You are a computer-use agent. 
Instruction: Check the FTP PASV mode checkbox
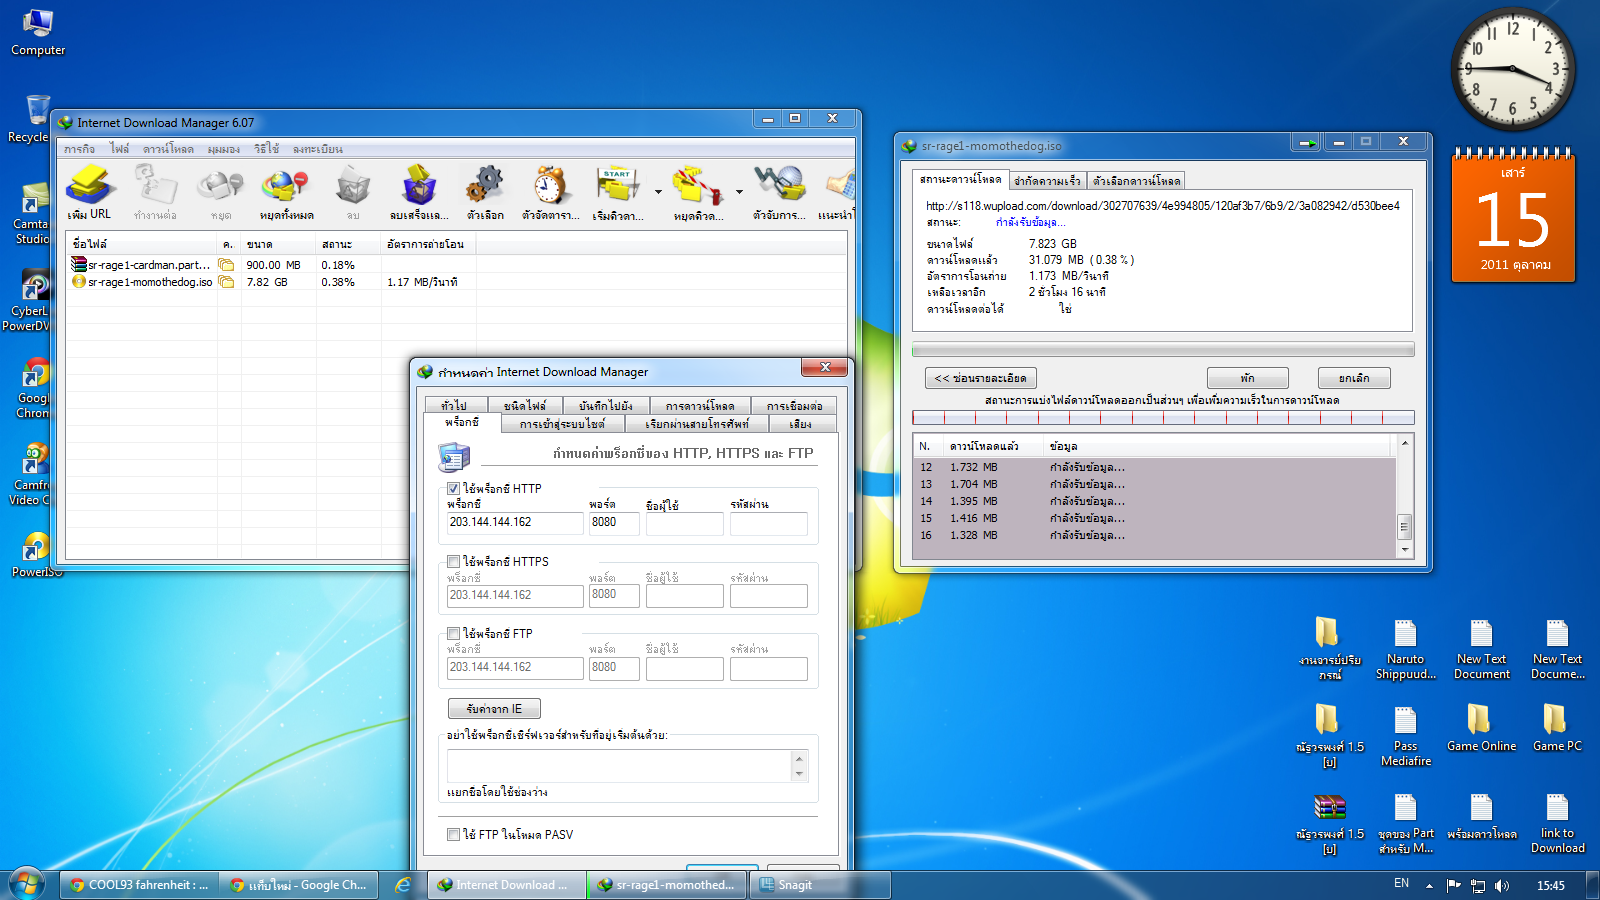(453, 835)
